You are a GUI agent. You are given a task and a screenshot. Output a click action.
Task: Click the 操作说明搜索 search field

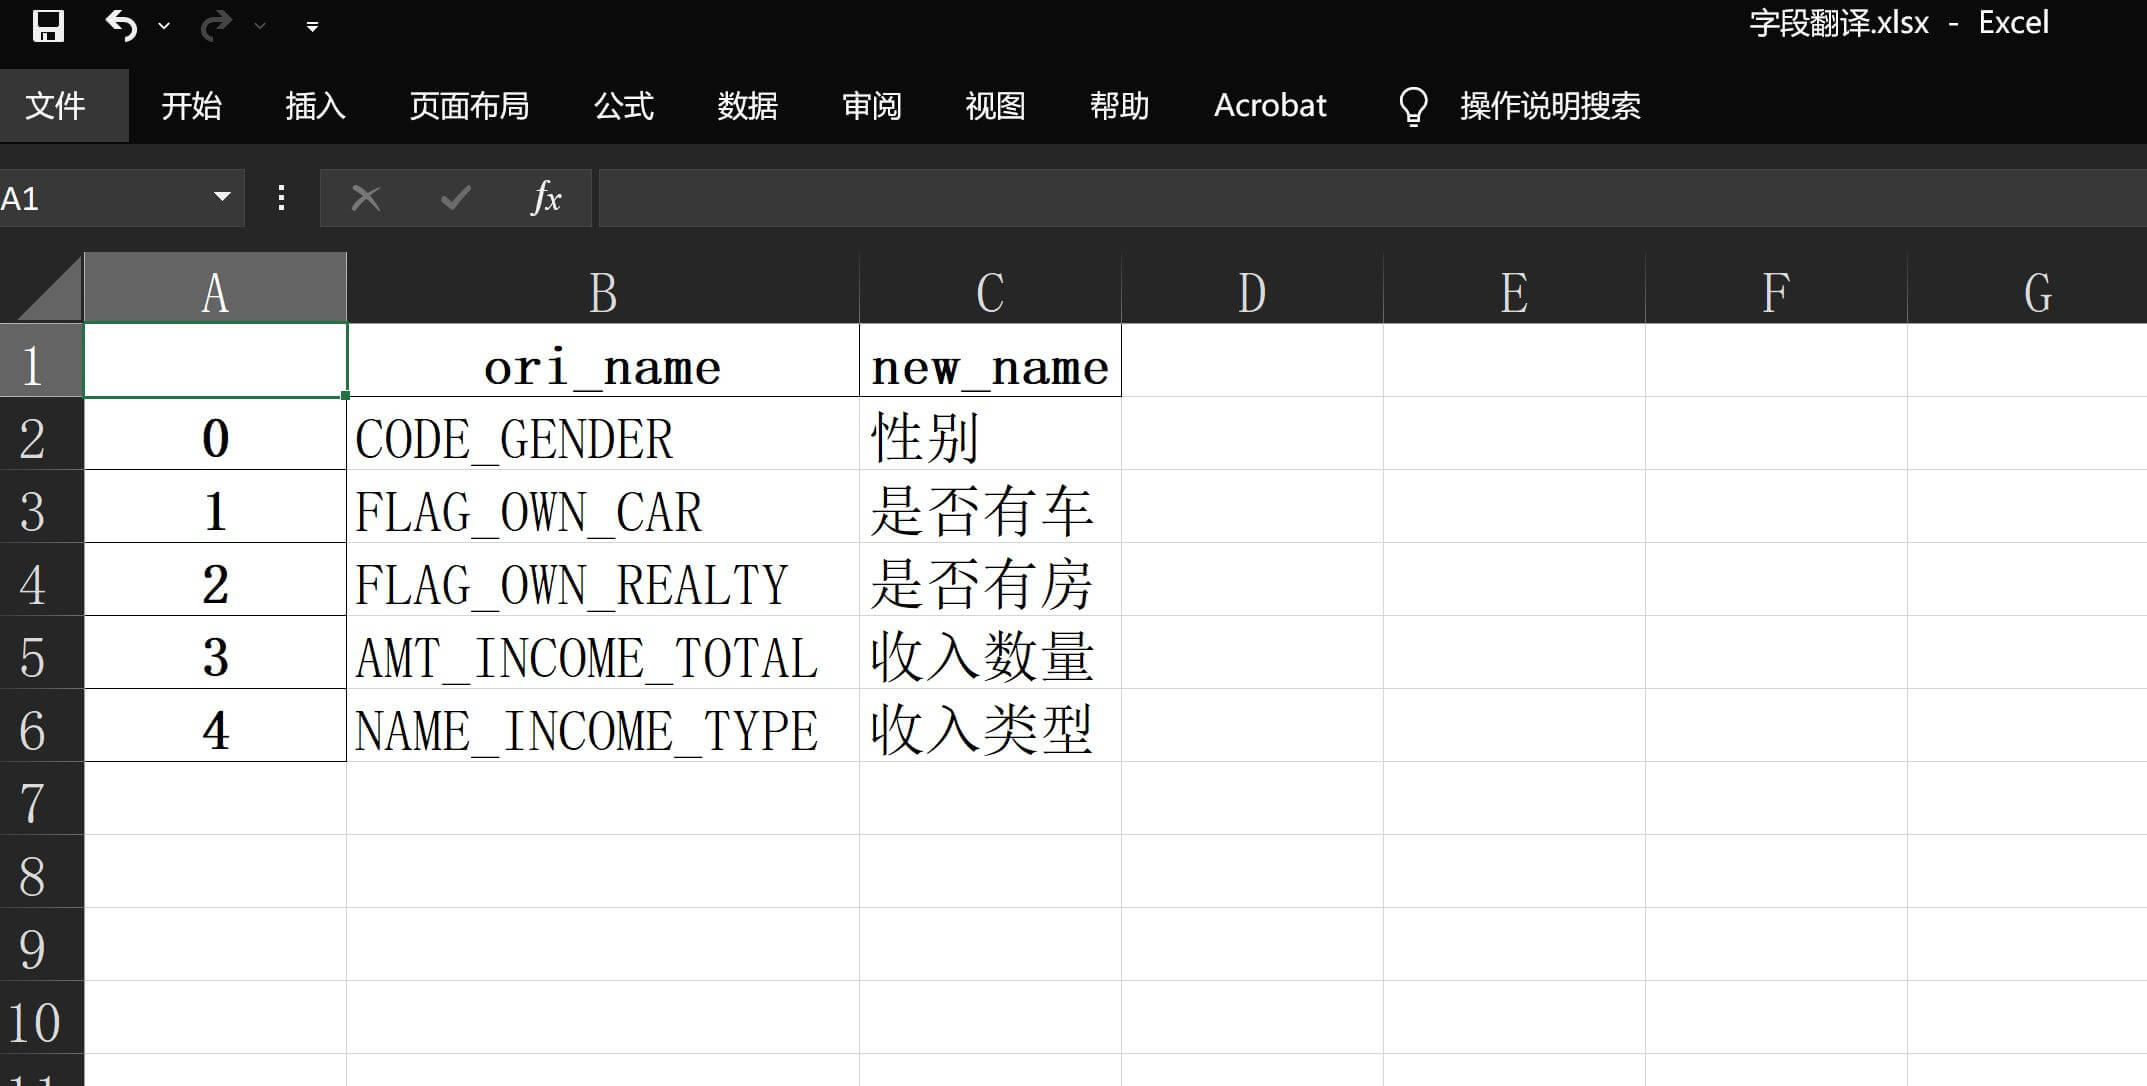[1549, 105]
